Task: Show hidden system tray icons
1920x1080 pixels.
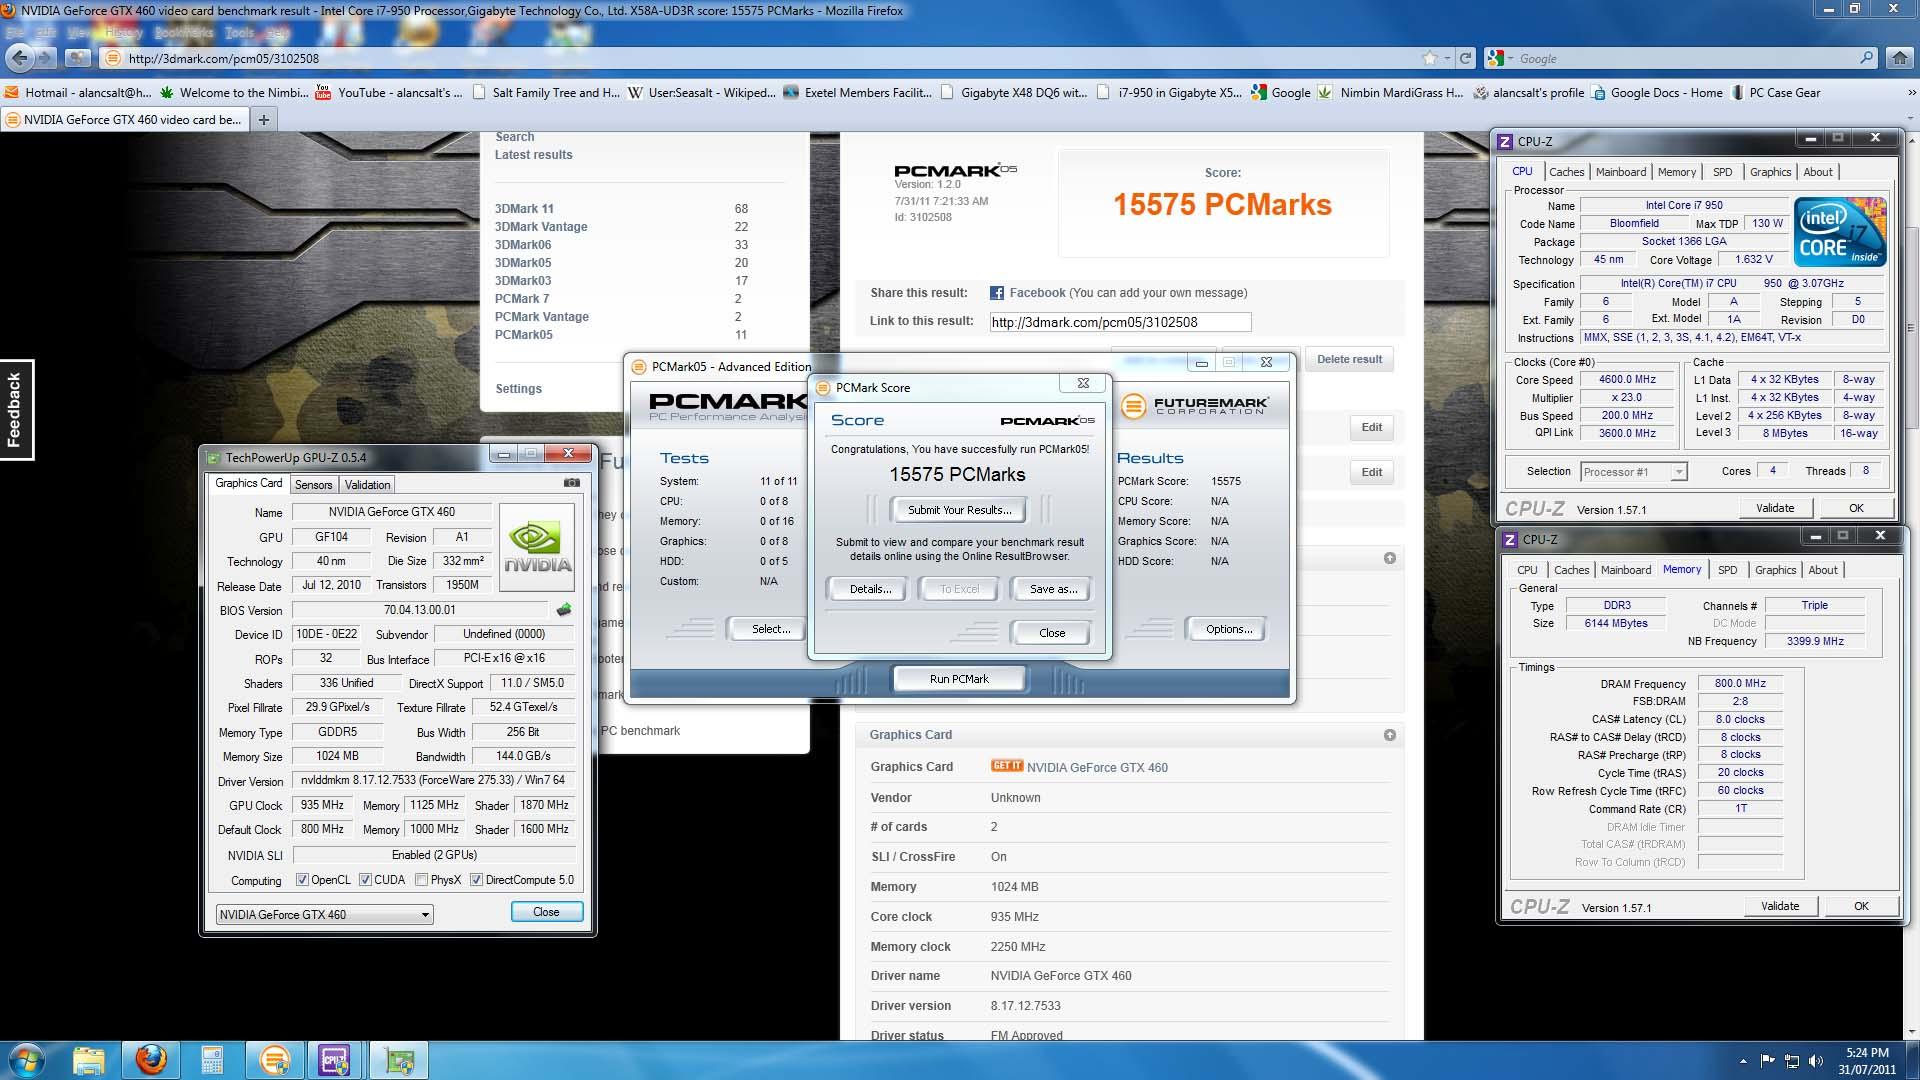Action: coord(1743,1061)
